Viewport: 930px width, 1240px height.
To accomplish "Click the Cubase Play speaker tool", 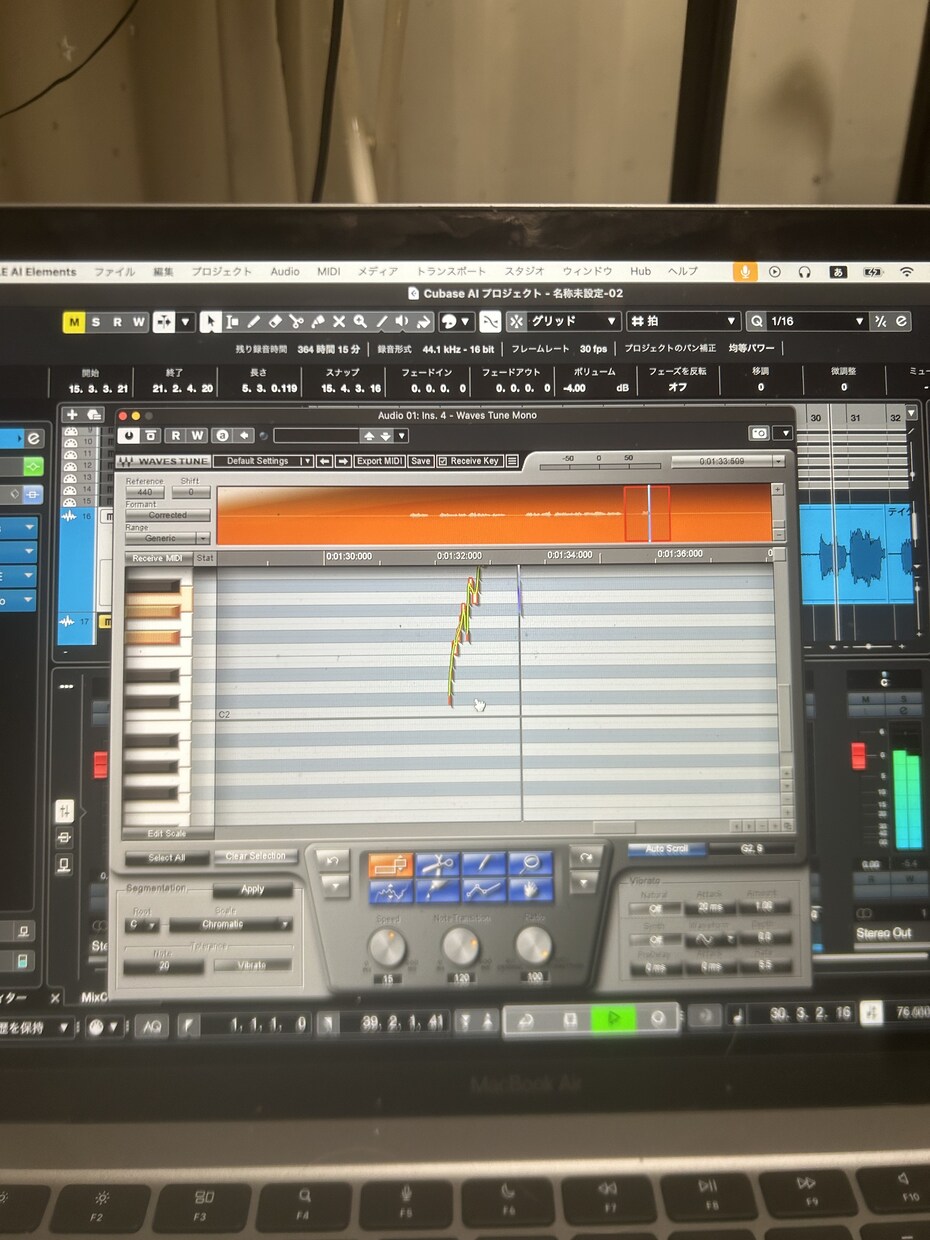I will (x=402, y=321).
